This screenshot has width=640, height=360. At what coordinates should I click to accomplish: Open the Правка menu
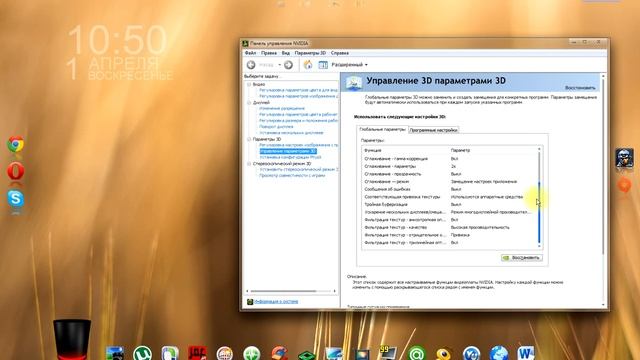pyautogui.click(x=269, y=53)
